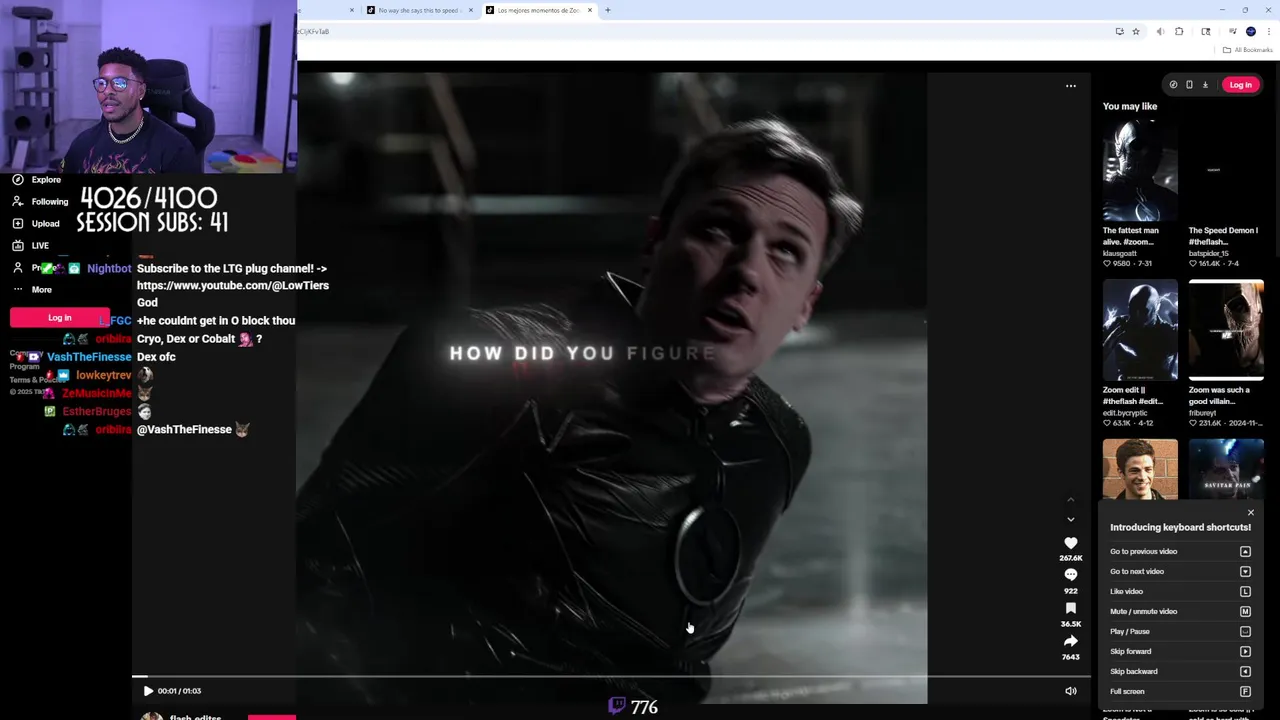
Task: Click Nightbot username in chat
Action: click(109, 269)
